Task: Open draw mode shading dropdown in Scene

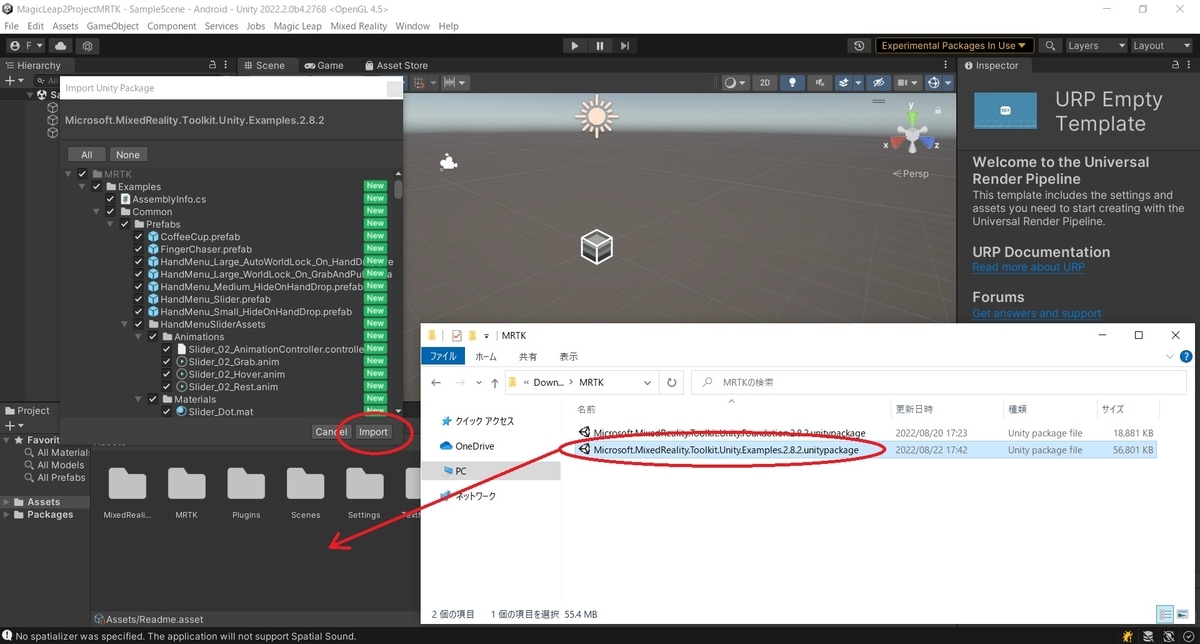Action: click(x=734, y=83)
